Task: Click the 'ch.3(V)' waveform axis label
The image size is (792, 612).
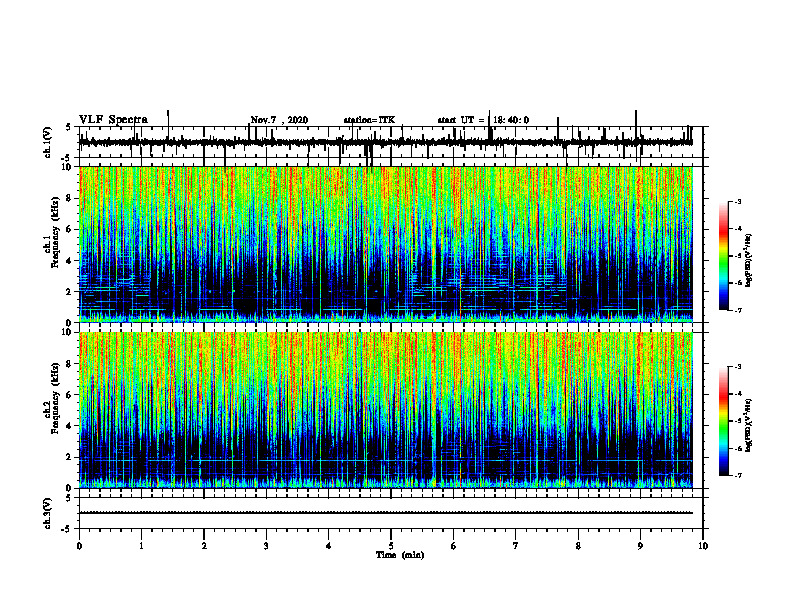Action: (x=48, y=513)
